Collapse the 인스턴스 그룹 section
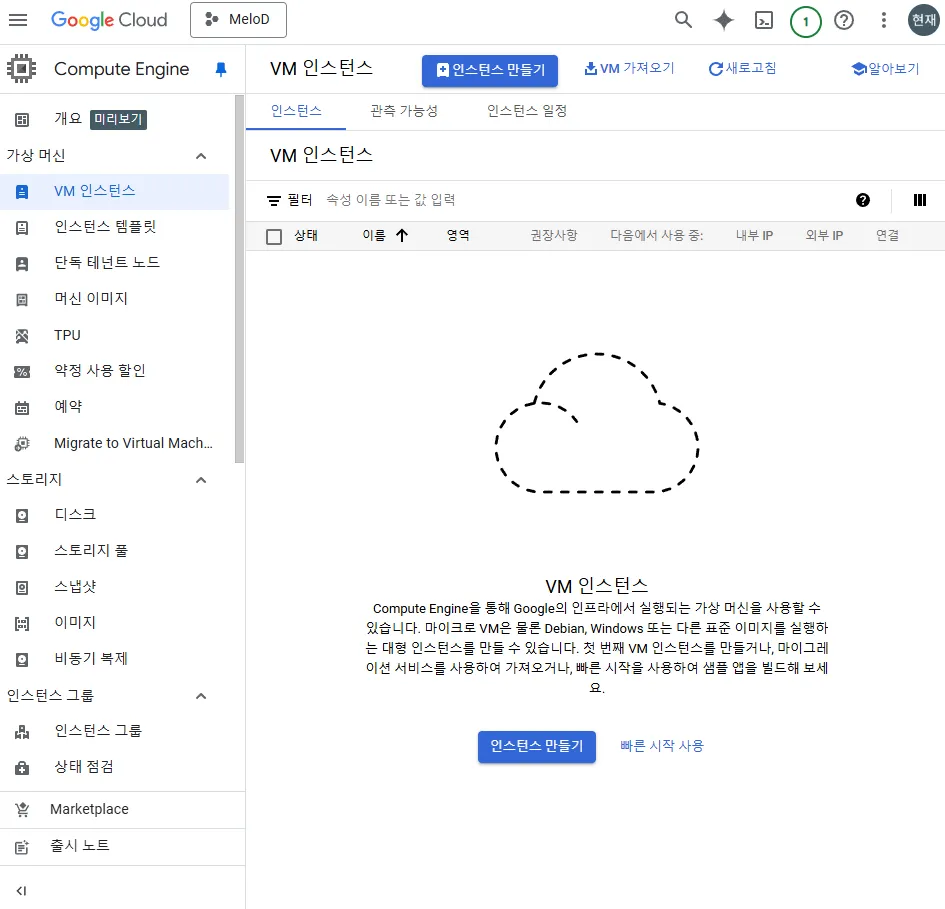The height and width of the screenshot is (909, 945). (x=201, y=696)
